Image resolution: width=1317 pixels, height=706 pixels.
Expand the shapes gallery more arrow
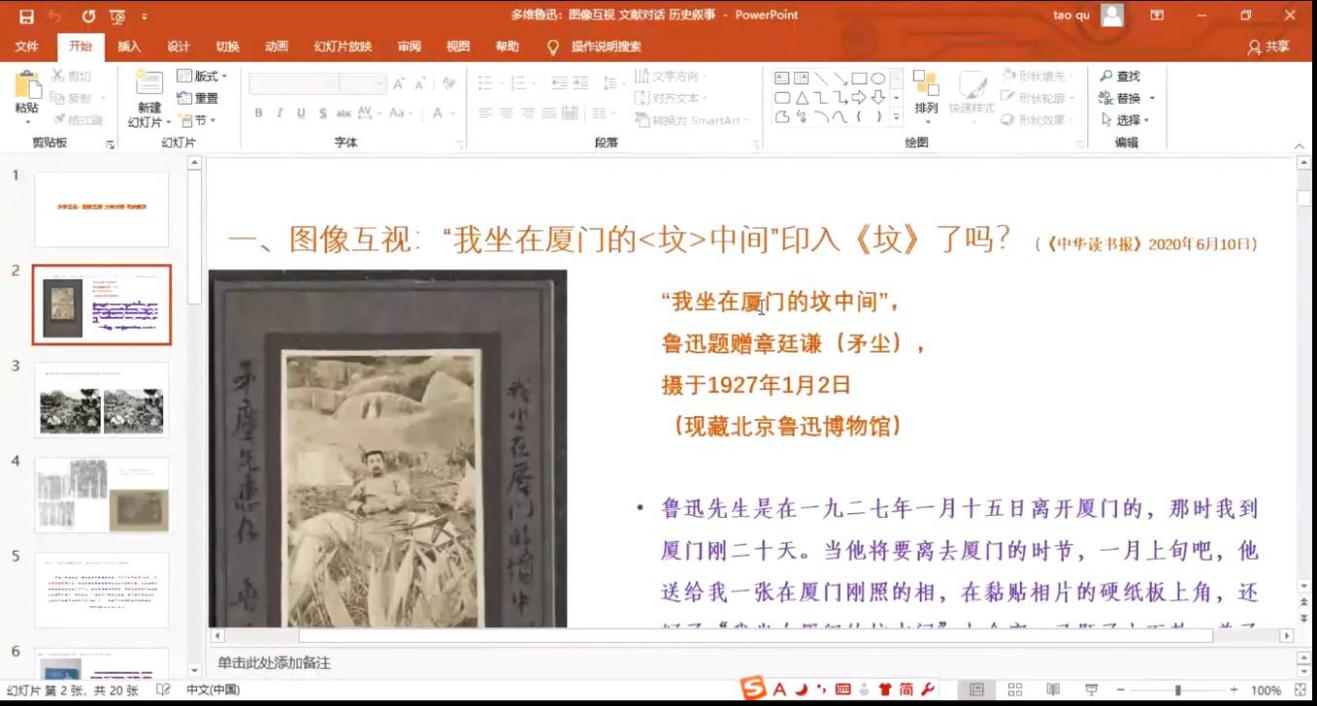click(896, 117)
